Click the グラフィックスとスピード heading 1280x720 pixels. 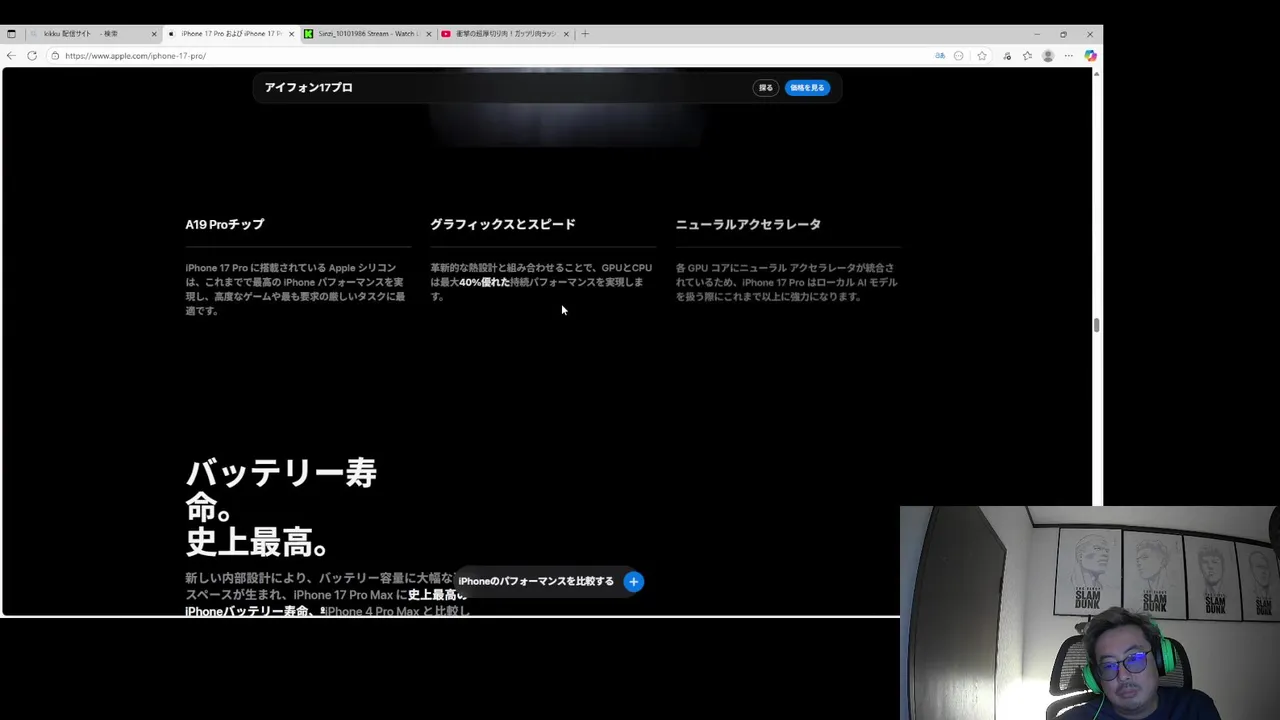pyautogui.click(x=503, y=224)
